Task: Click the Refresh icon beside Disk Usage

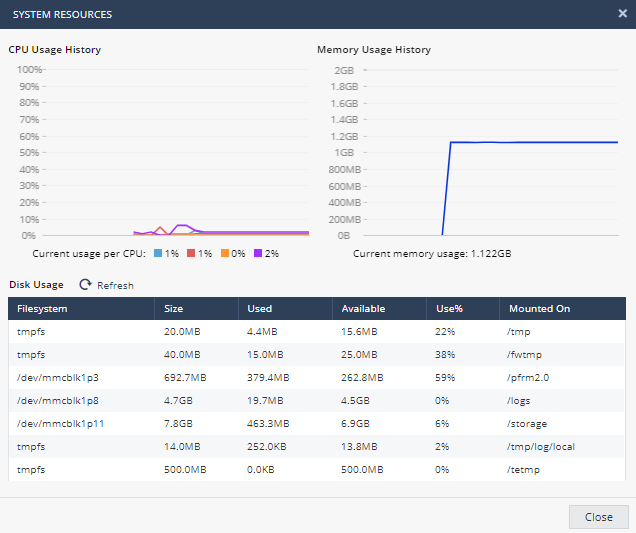Action: [x=85, y=285]
